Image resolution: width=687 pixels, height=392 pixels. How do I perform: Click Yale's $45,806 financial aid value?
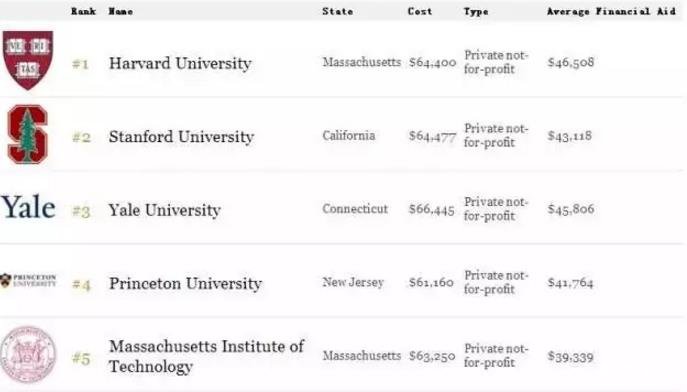coord(571,209)
